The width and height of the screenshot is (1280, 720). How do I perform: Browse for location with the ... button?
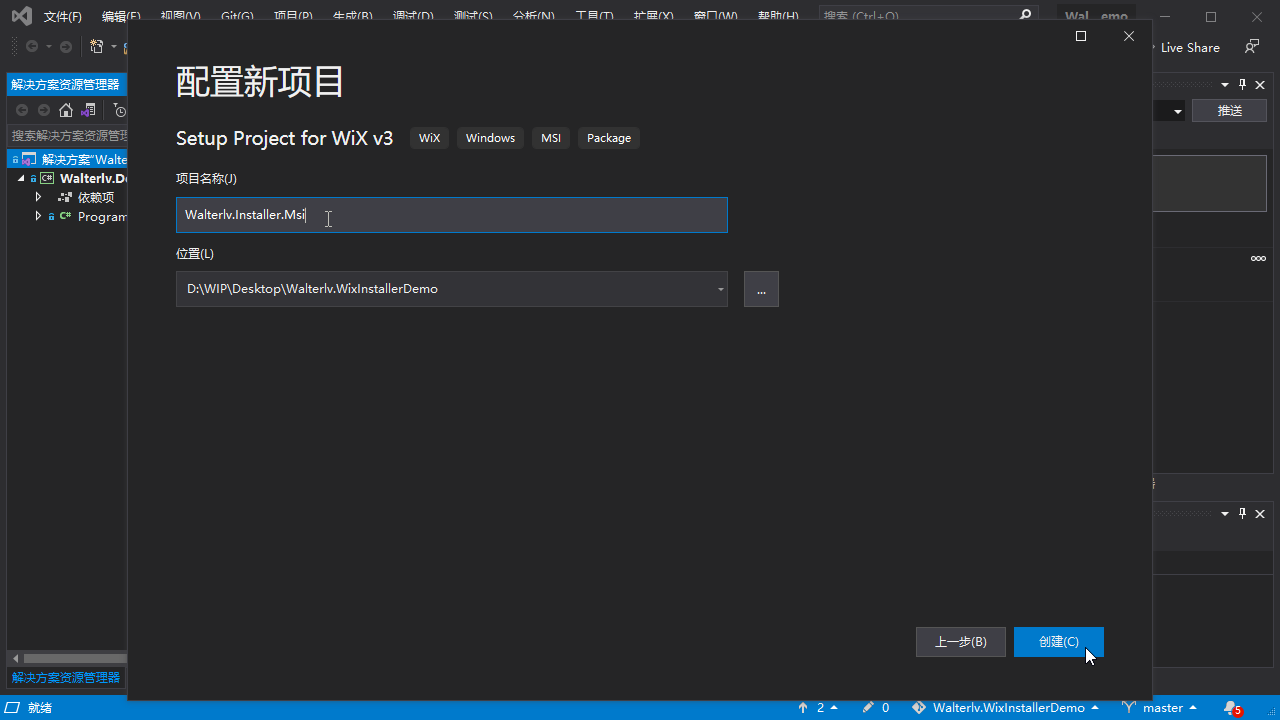tap(761, 290)
